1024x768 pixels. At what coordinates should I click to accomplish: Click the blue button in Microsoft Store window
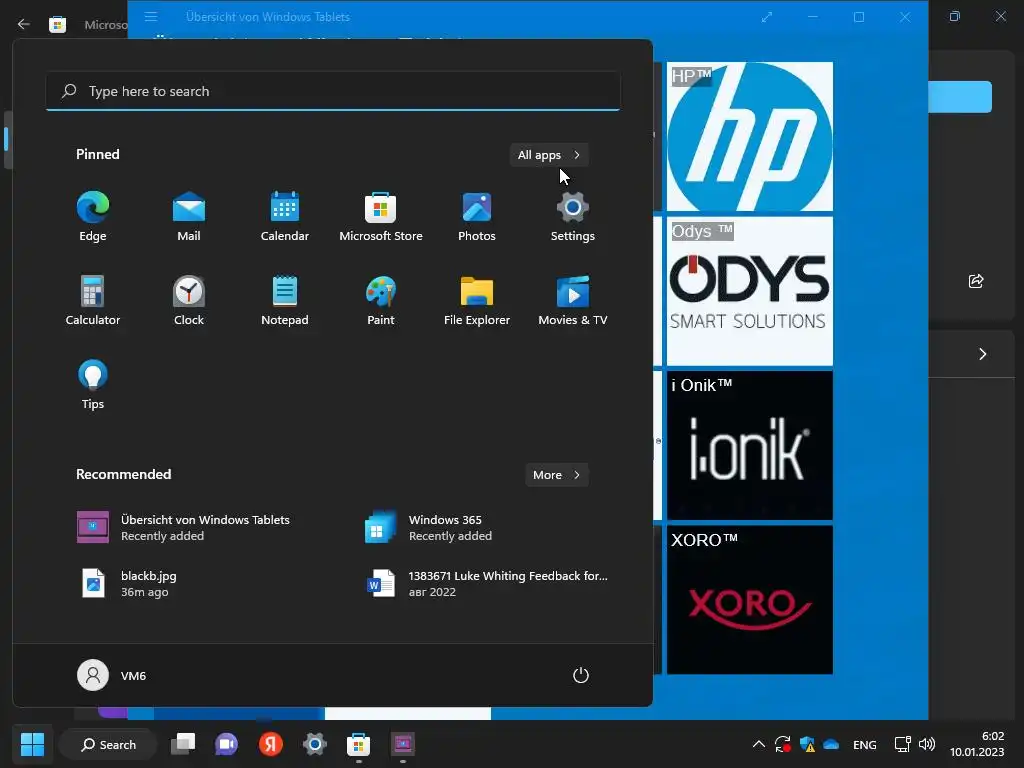click(960, 97)
